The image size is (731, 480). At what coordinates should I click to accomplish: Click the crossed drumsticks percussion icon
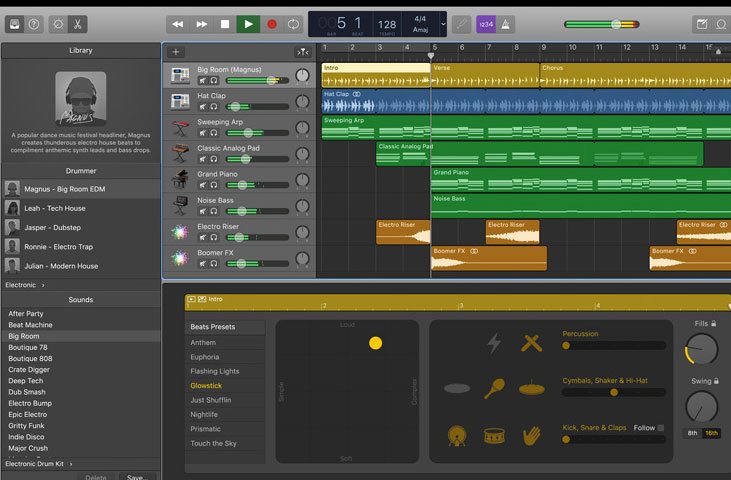pyautogui.click(x=531, y=343)
